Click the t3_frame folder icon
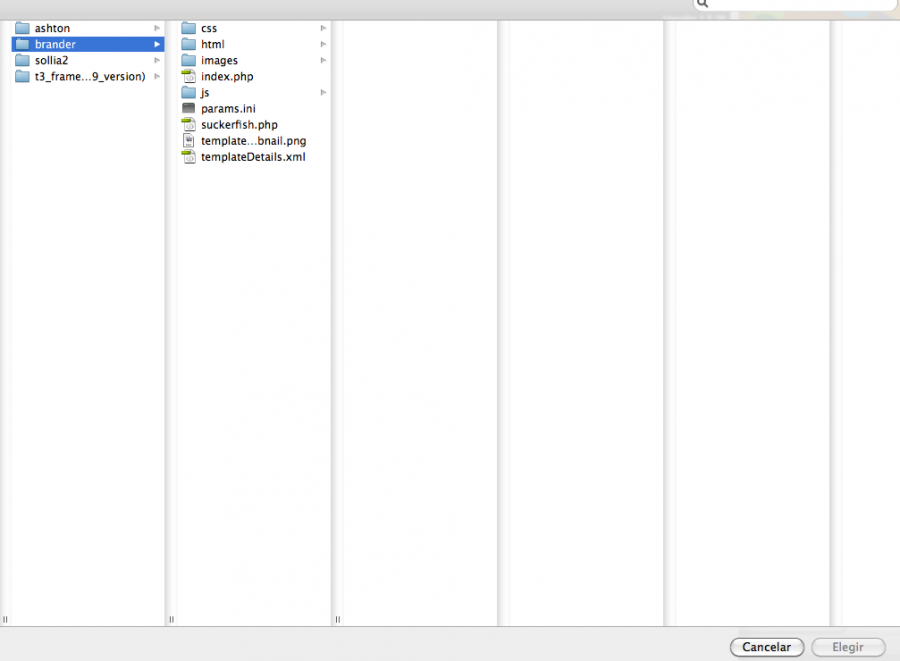The height and width of the screenshot is (661, 900). point(22,76)
